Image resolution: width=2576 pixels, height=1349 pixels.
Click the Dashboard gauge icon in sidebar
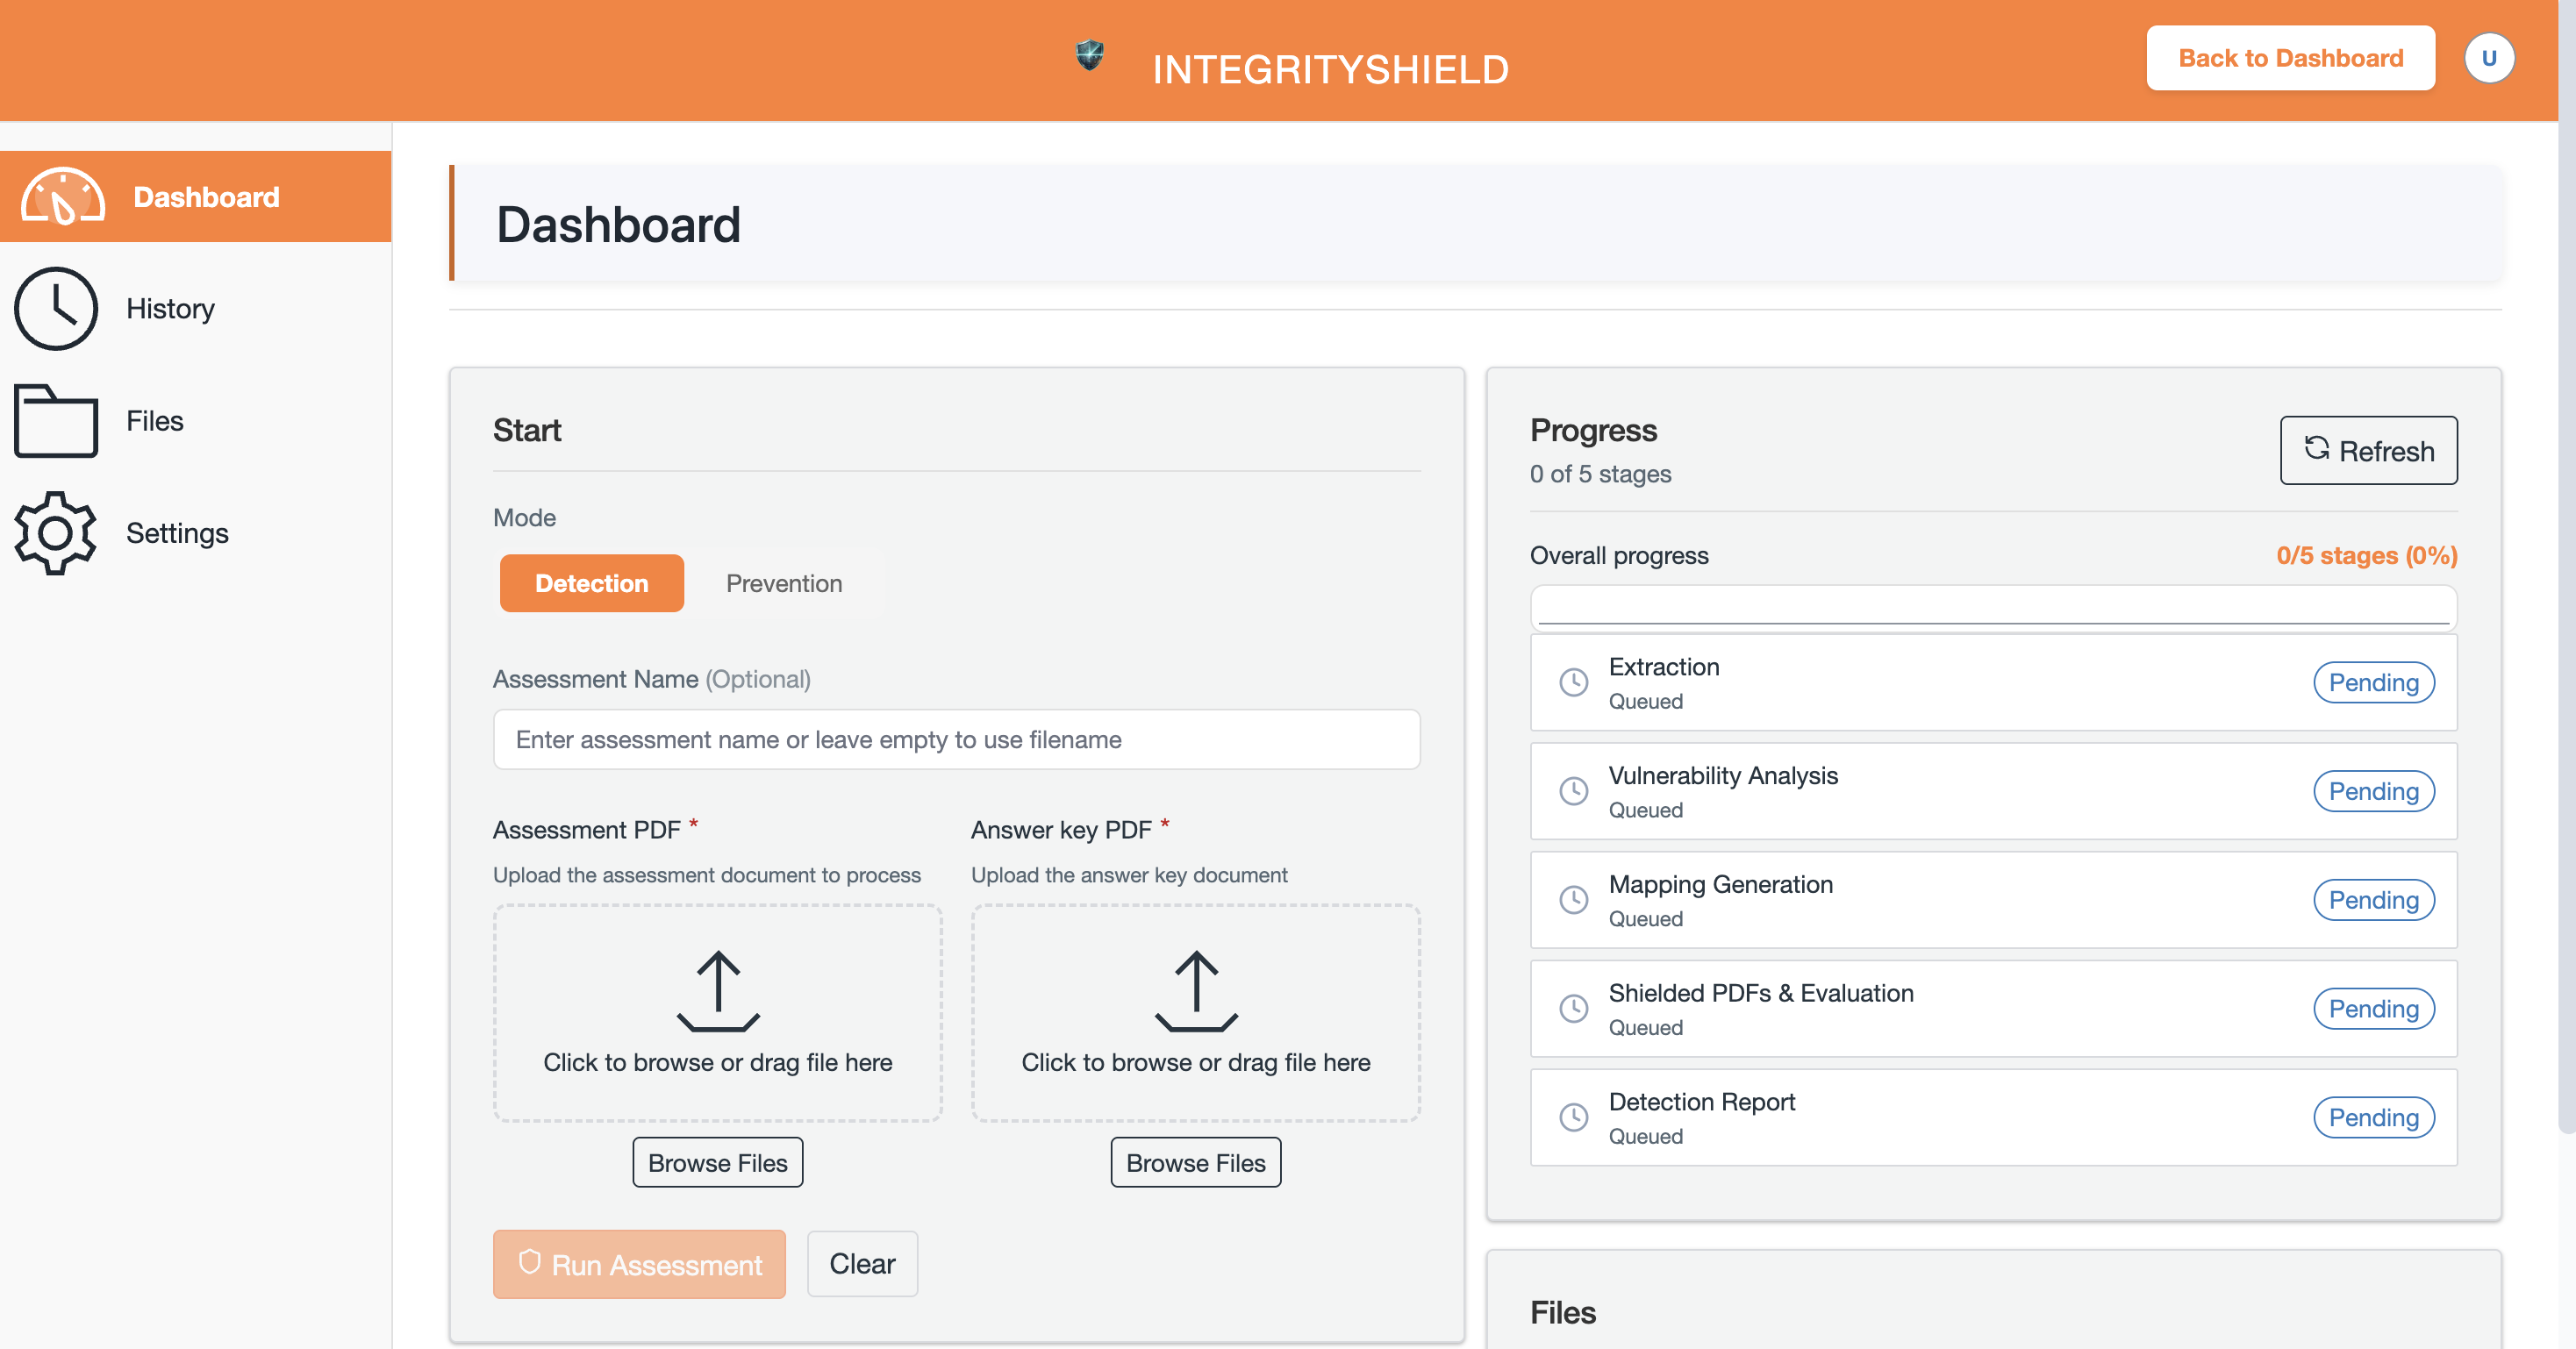62,196
